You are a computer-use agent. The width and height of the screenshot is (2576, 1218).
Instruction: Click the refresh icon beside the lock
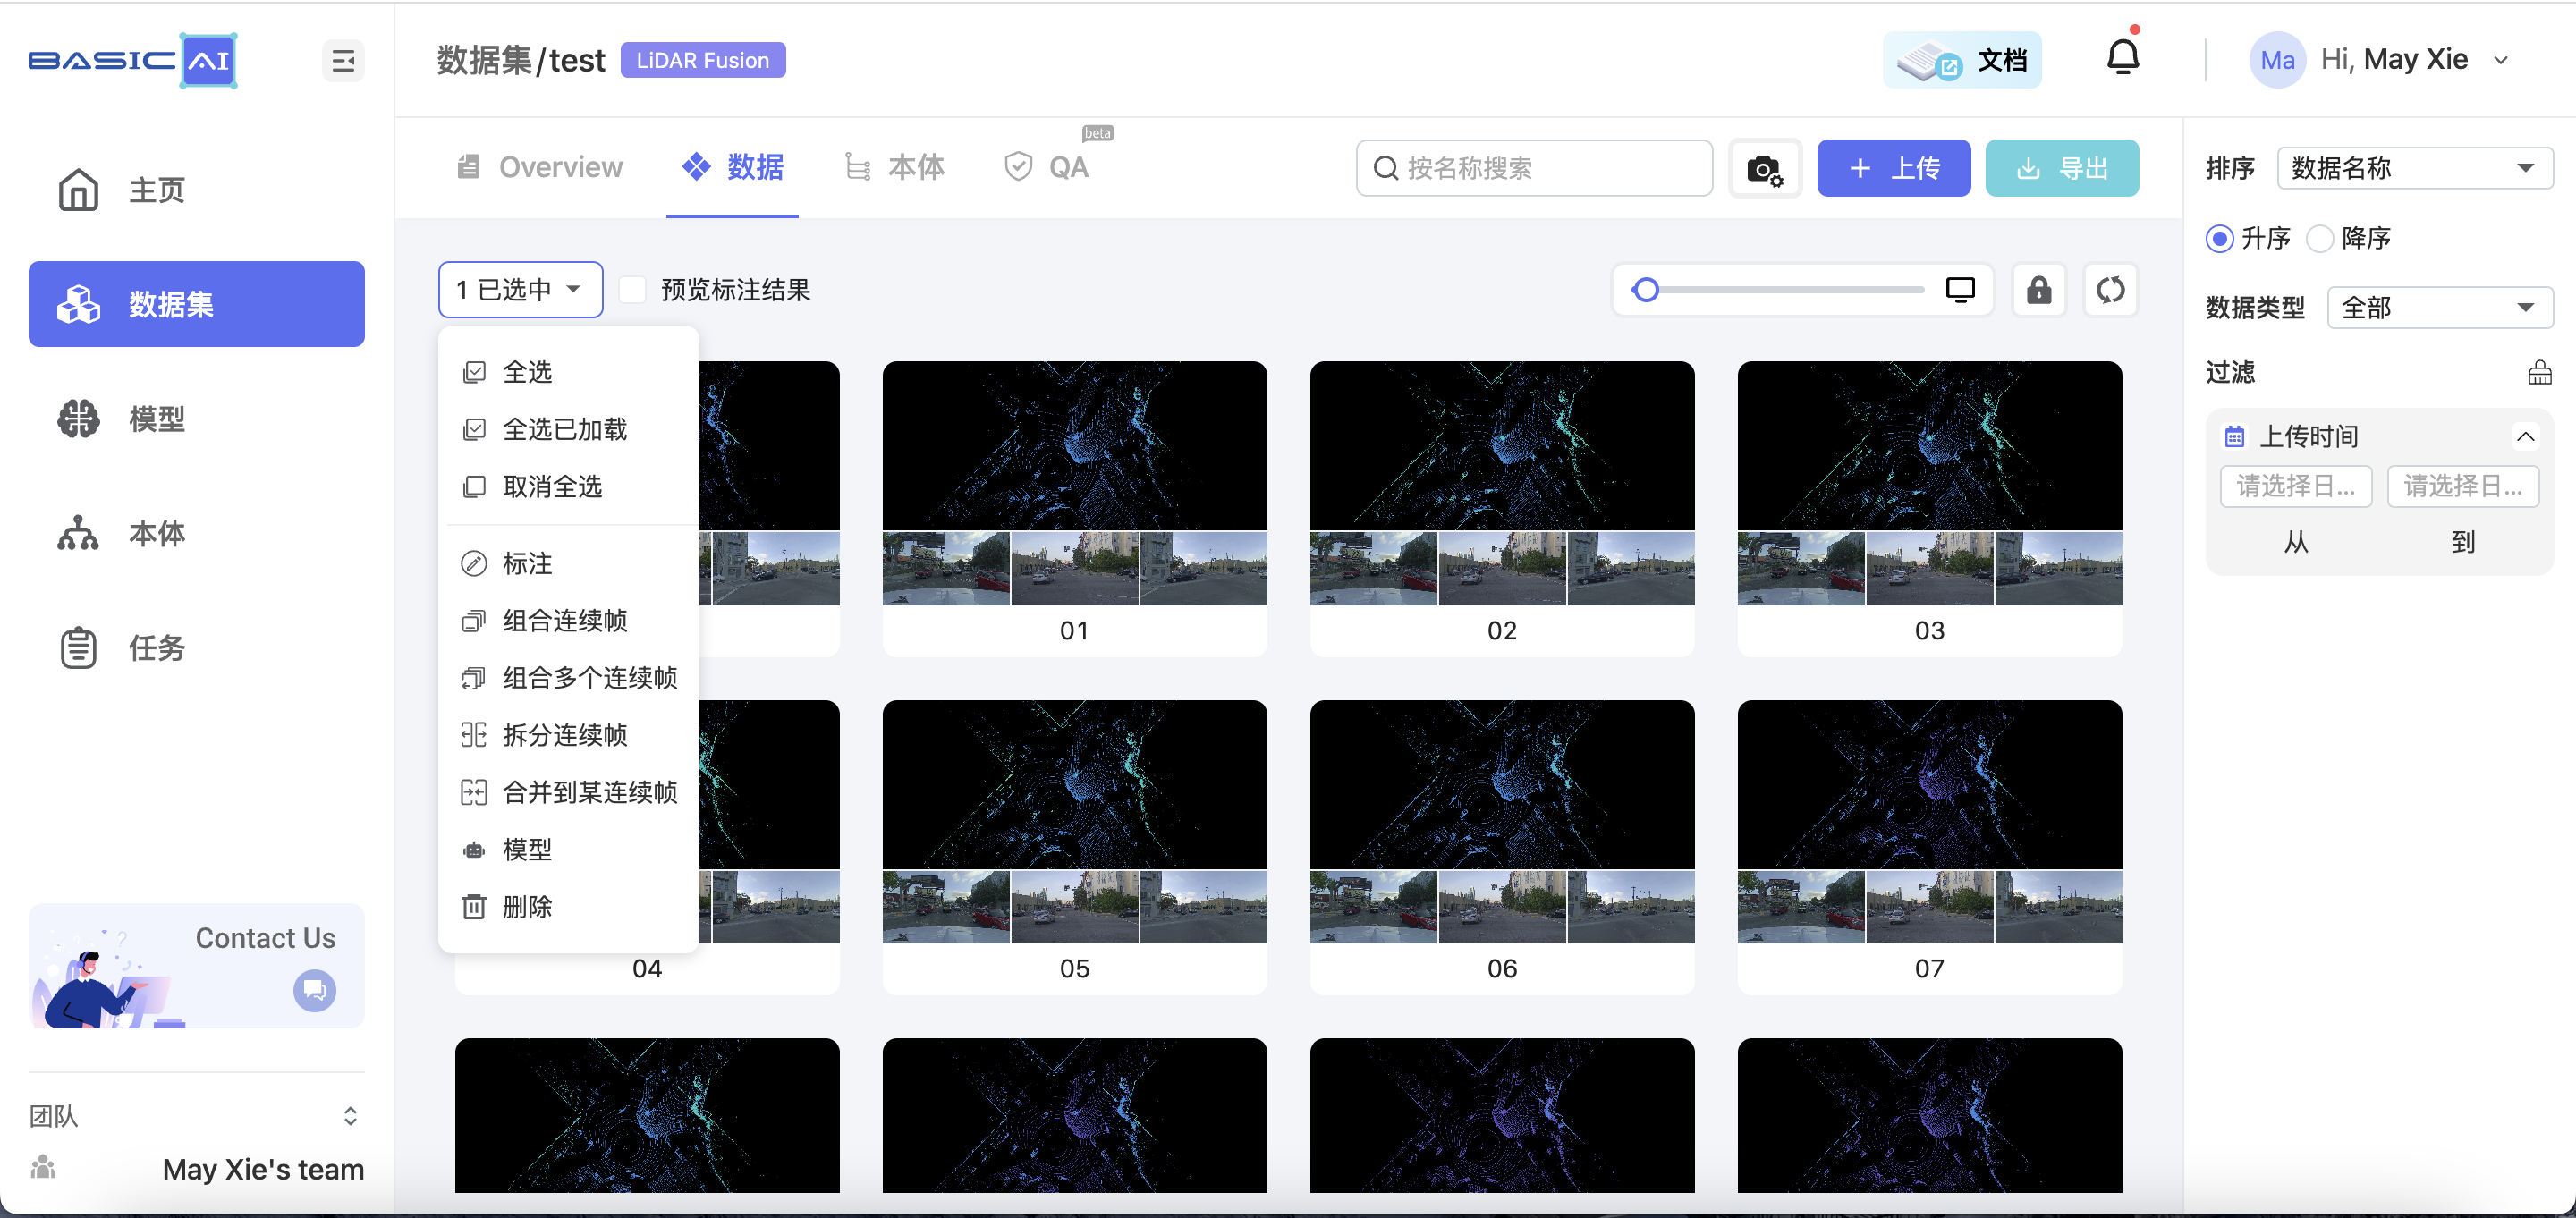click(2110, 290)
